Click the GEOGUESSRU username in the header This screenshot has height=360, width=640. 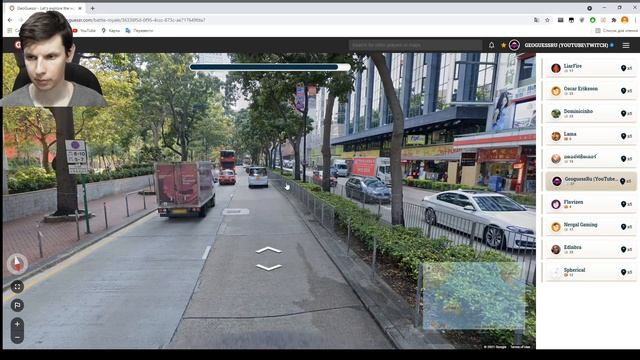coord(567,45)
